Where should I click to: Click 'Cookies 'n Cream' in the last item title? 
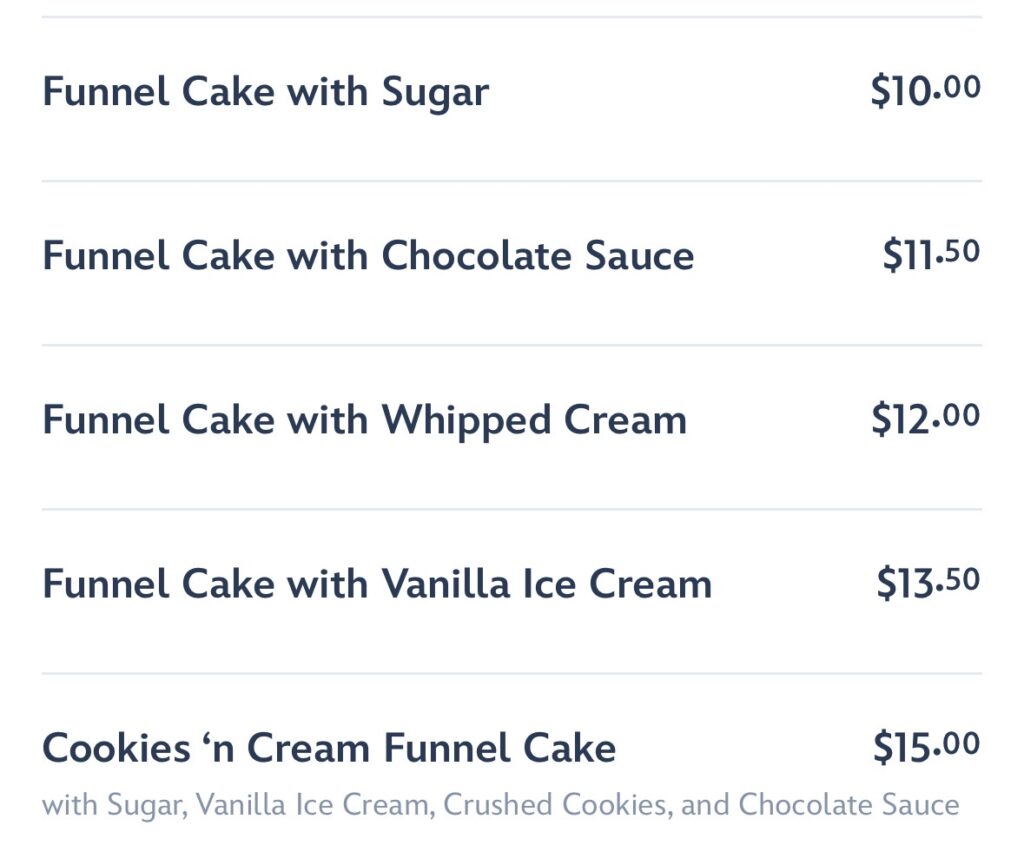click(207, 748)
